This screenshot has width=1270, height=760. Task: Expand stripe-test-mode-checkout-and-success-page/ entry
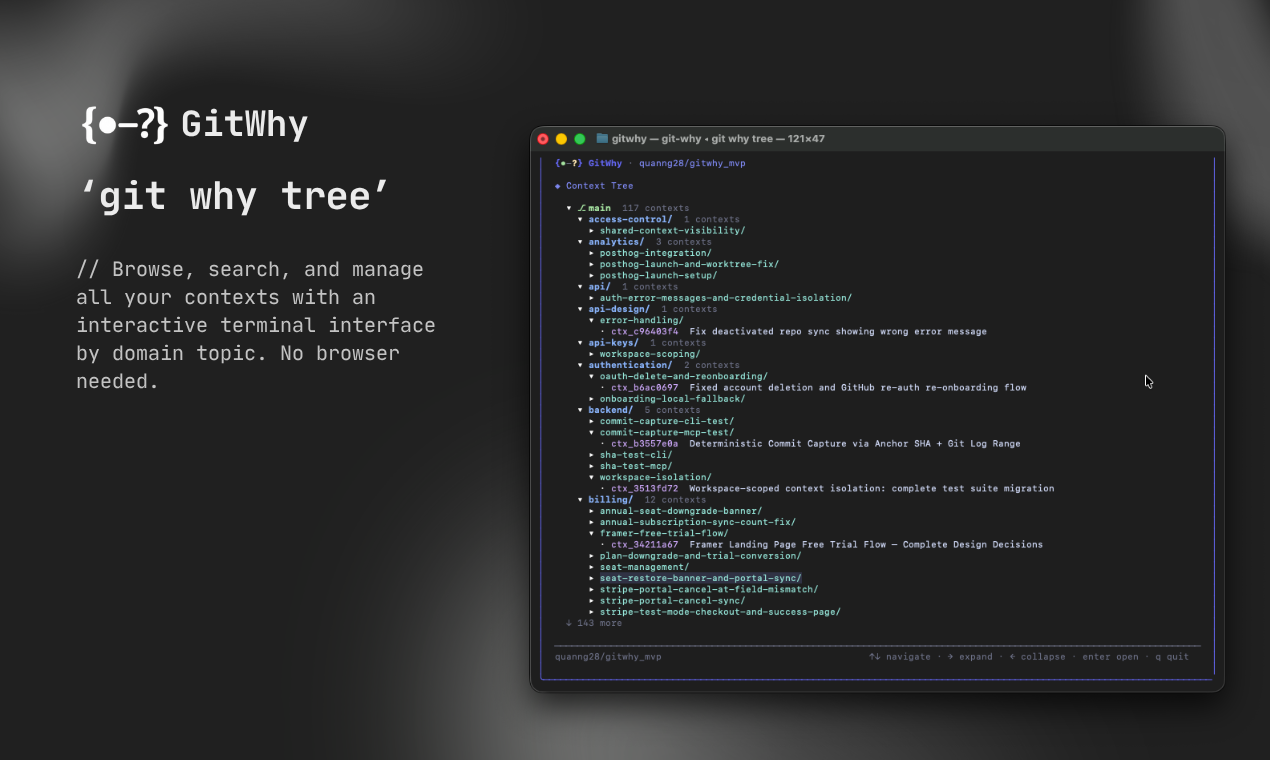[714, 611]
